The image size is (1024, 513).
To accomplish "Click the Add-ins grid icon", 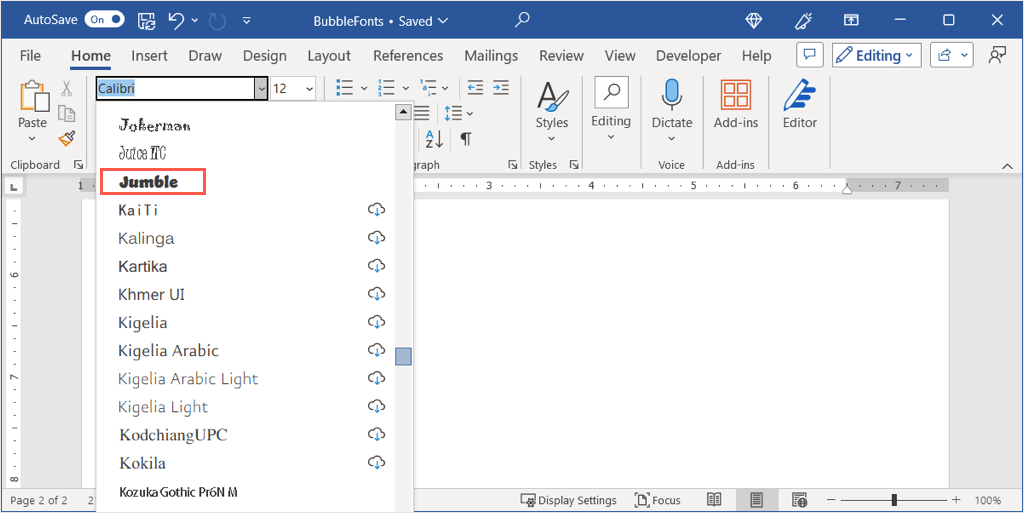I will (735, 95).
